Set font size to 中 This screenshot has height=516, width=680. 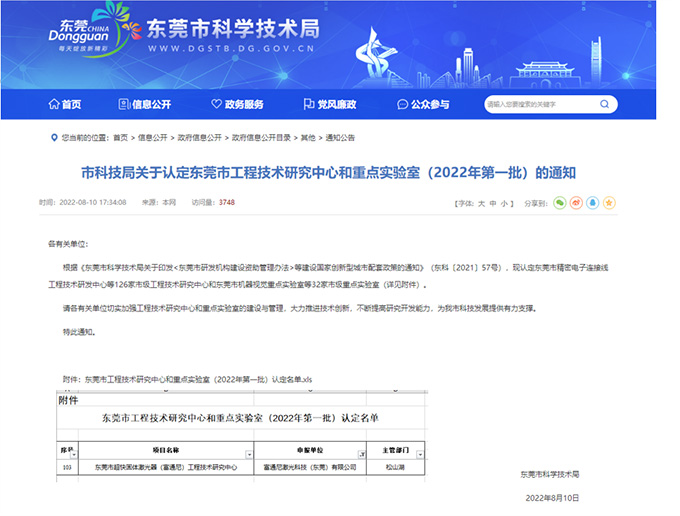coord(493,203)
